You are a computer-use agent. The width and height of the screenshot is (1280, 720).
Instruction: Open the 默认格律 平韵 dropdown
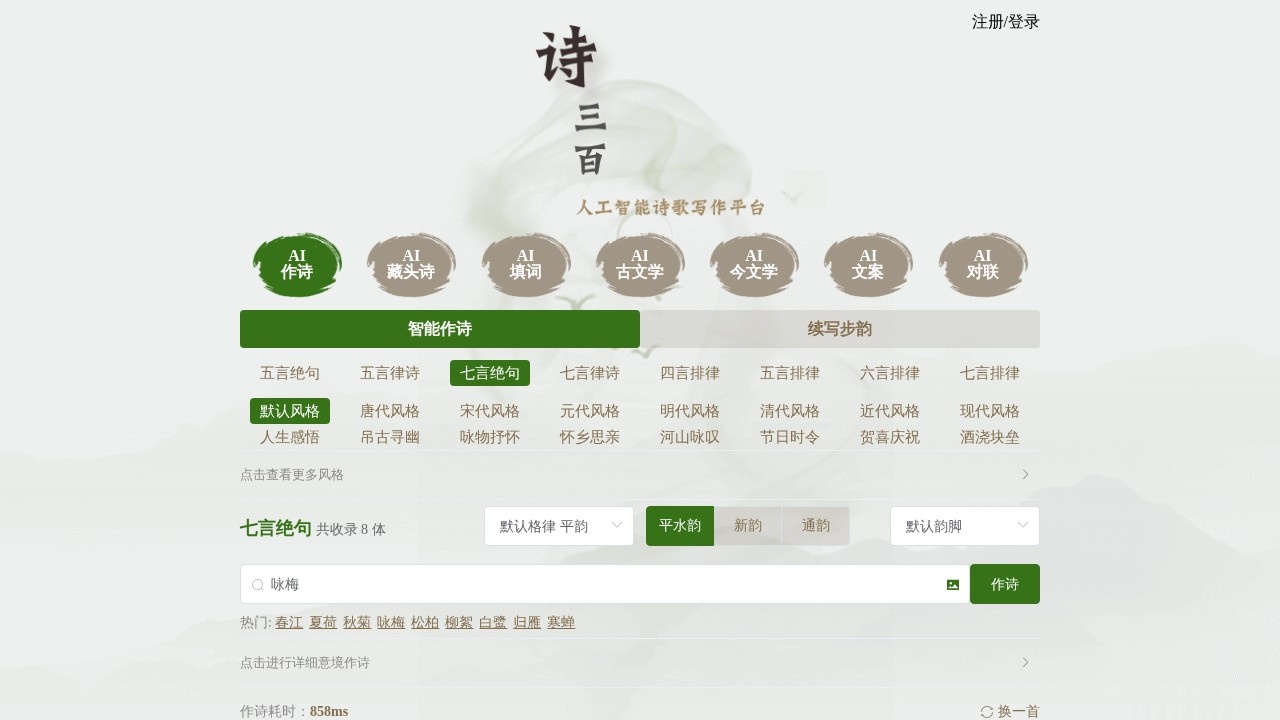(558, 525)
